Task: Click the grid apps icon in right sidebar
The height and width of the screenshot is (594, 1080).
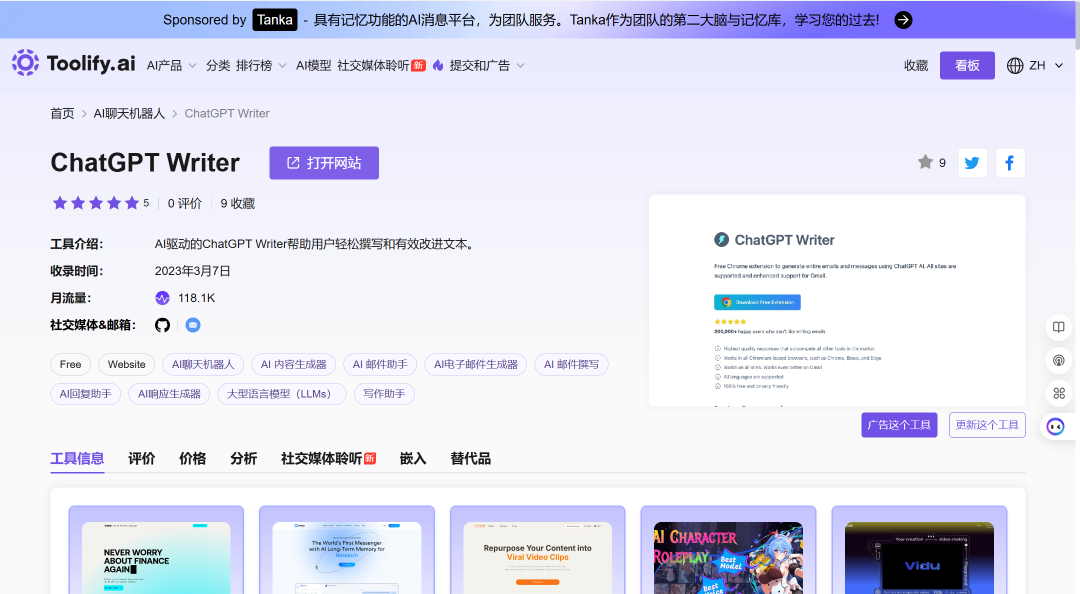Action: coord(1059,393)
